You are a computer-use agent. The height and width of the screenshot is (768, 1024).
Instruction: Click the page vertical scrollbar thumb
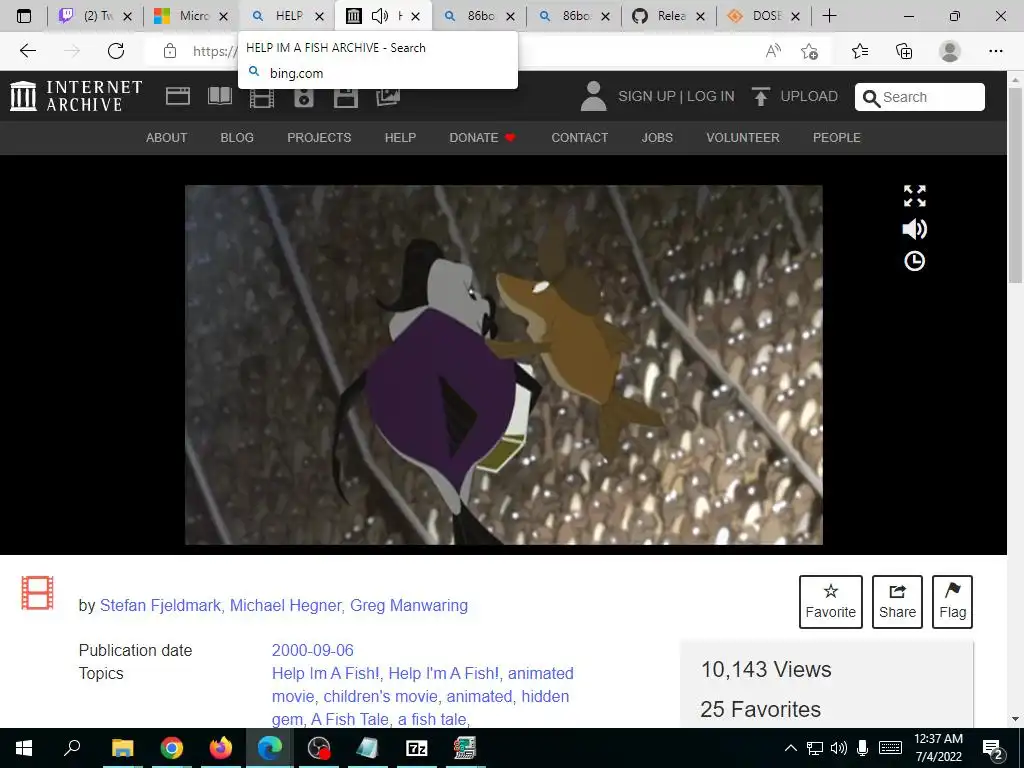1015,185
